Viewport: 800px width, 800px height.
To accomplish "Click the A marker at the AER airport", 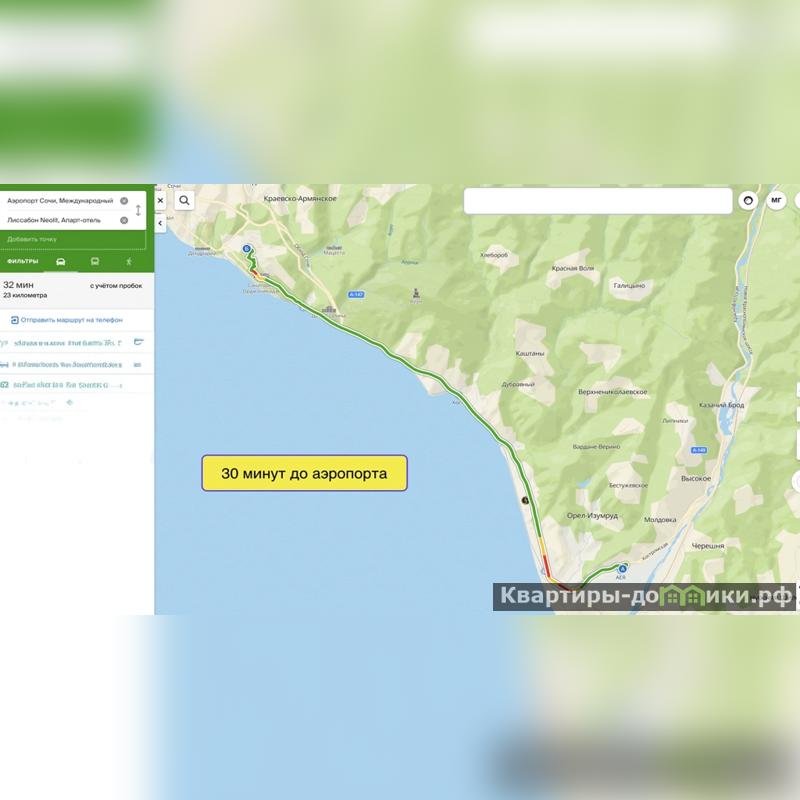I will [x=621, y=568].
